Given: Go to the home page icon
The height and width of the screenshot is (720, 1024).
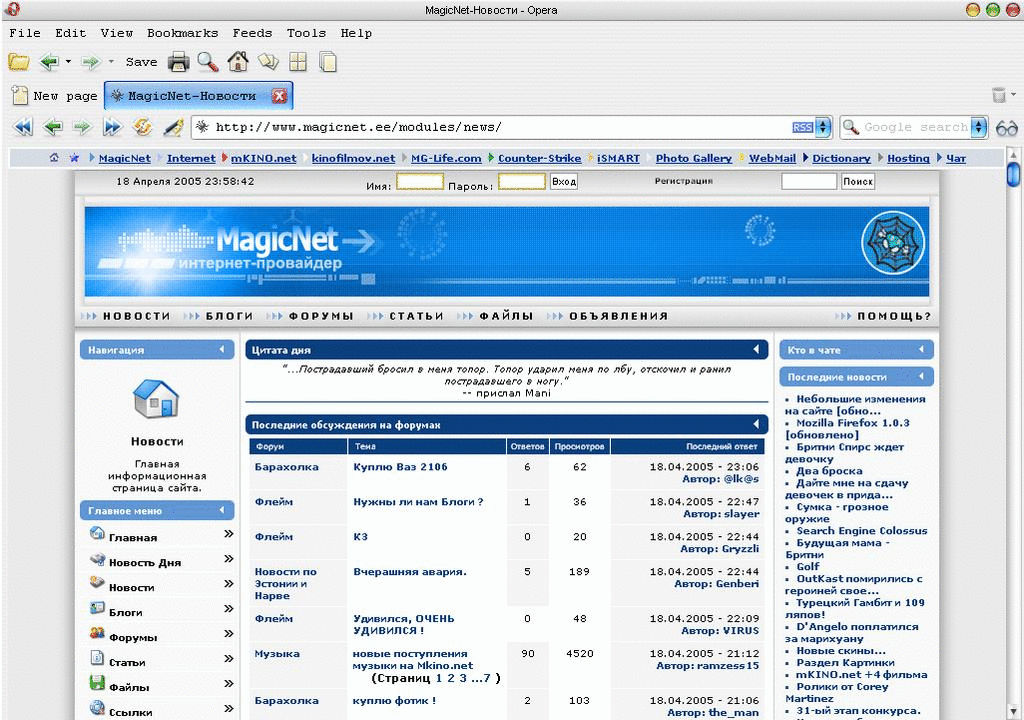Looking at the screenshot, I should pos(238,62).
